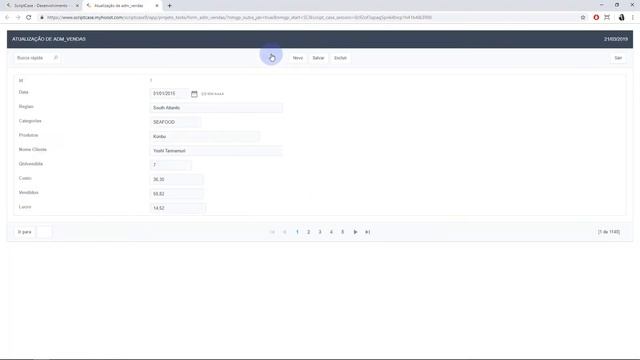Viewport: 640px width, 360px height.
Task: Click the red Opera extension icon
Action: coord(596,18)
